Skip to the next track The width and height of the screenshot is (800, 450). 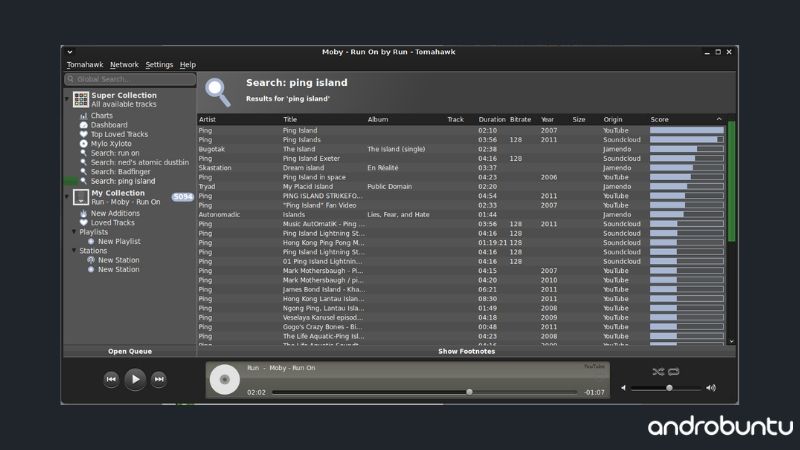pos(159,379)
